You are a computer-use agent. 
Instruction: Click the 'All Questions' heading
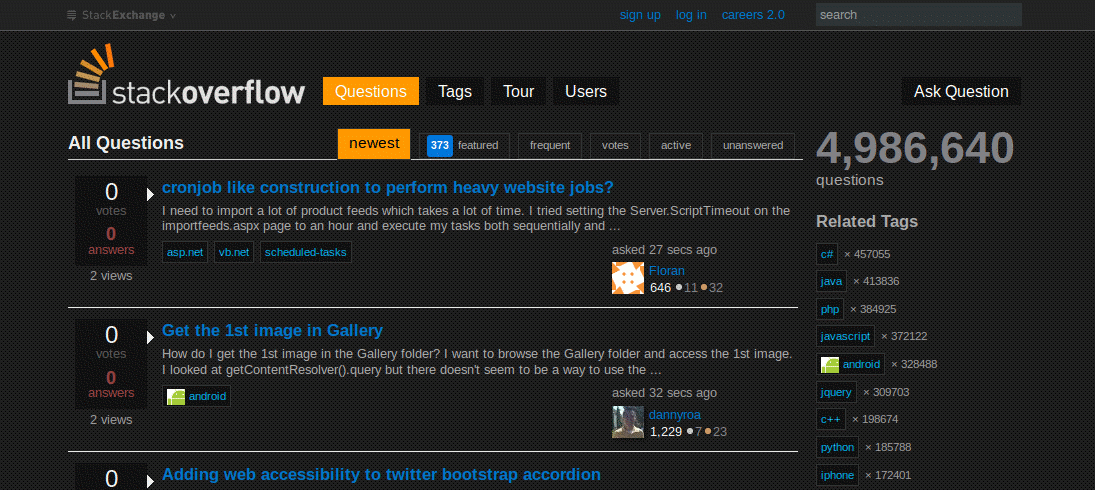click(126, 143)
